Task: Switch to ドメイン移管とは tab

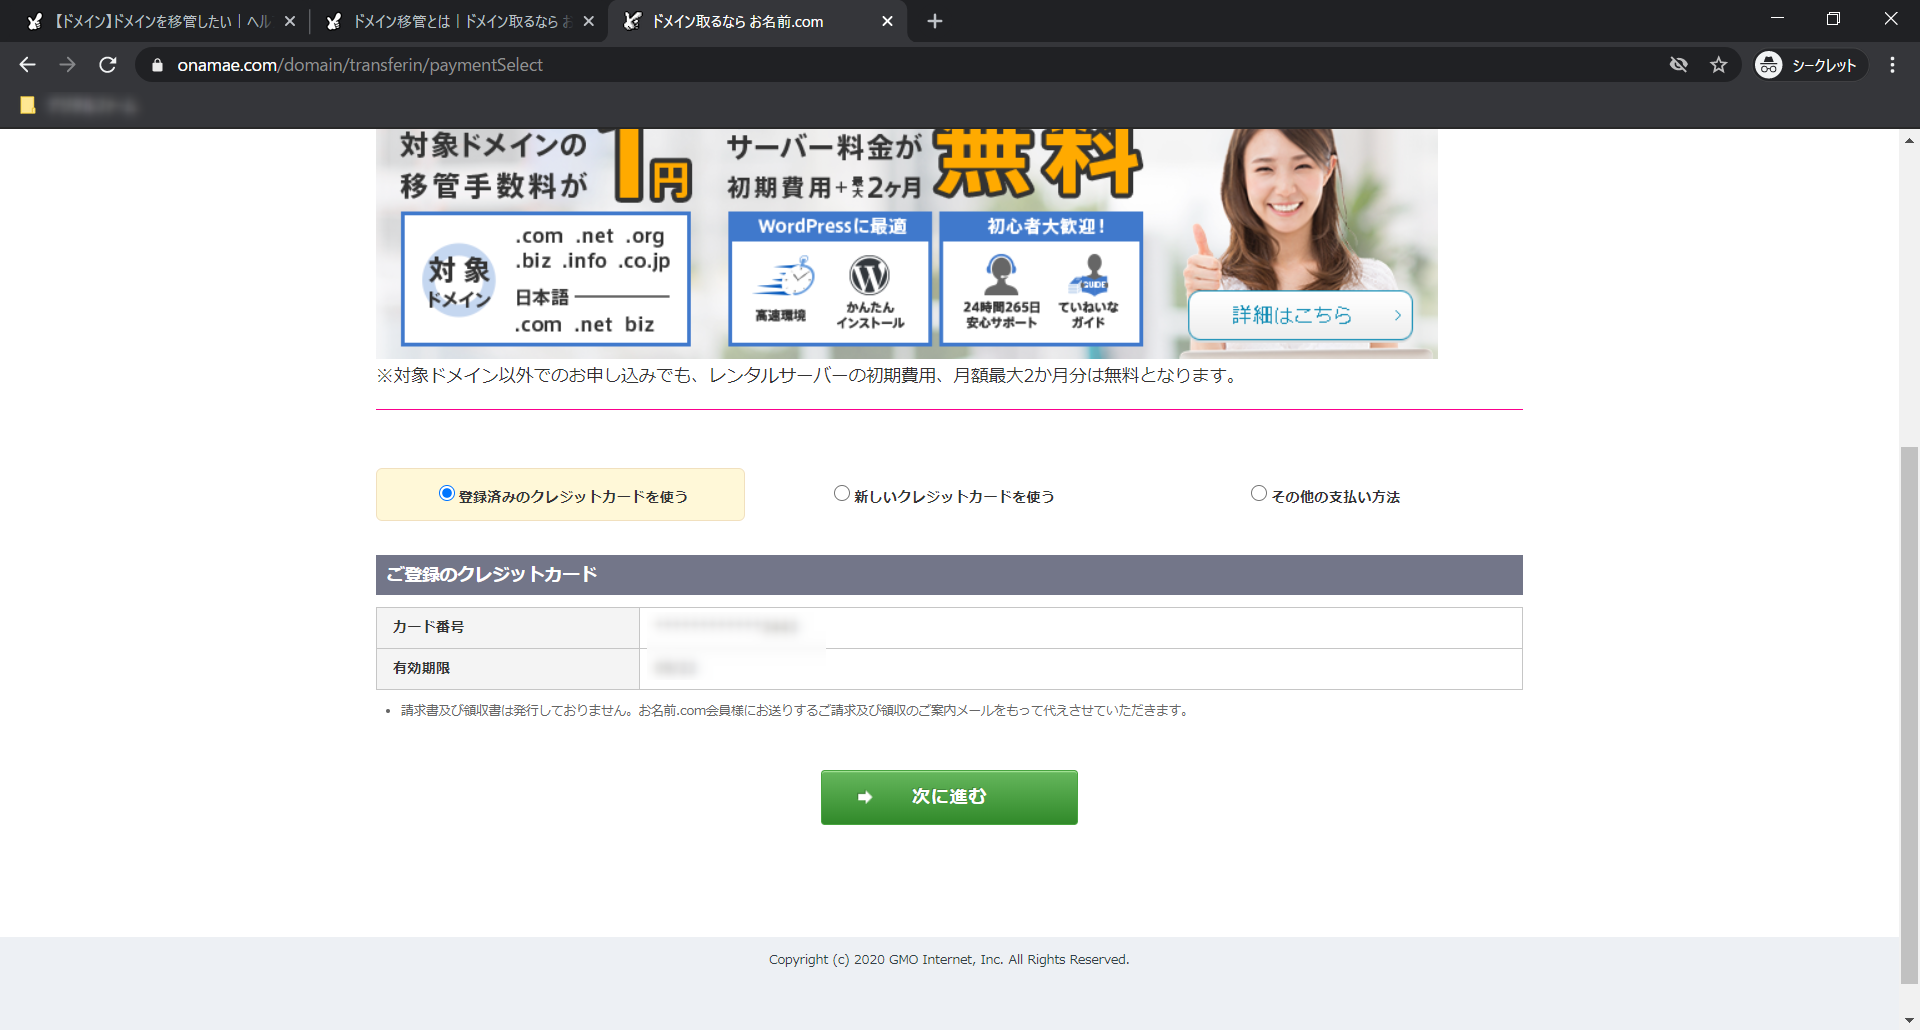Action: coord(460,21)
